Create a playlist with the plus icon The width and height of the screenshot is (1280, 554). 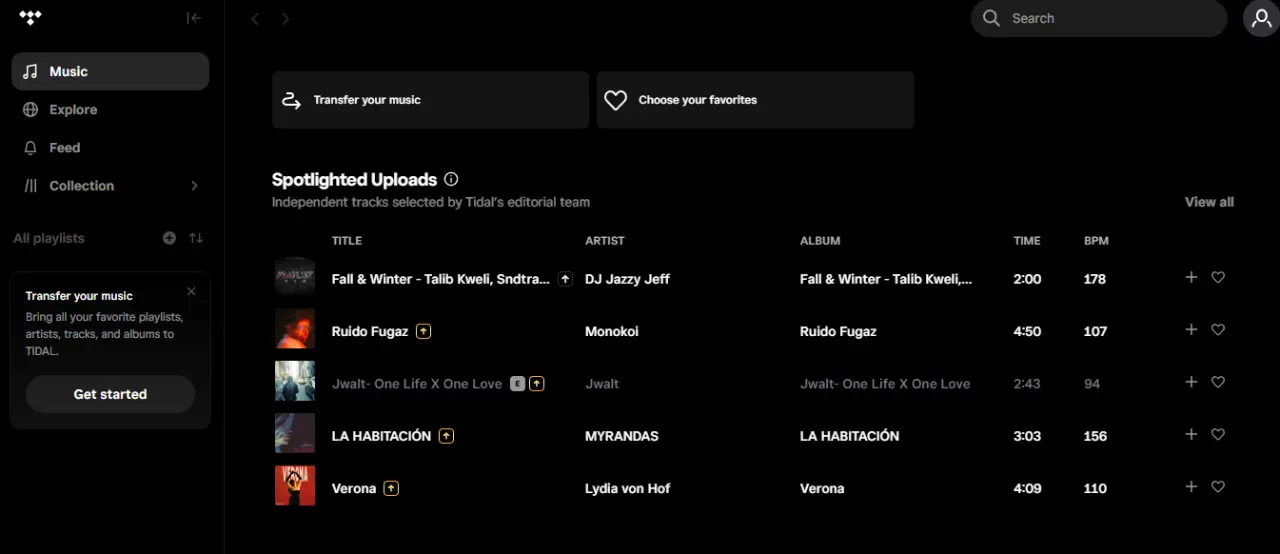click(x=169, y=238)
